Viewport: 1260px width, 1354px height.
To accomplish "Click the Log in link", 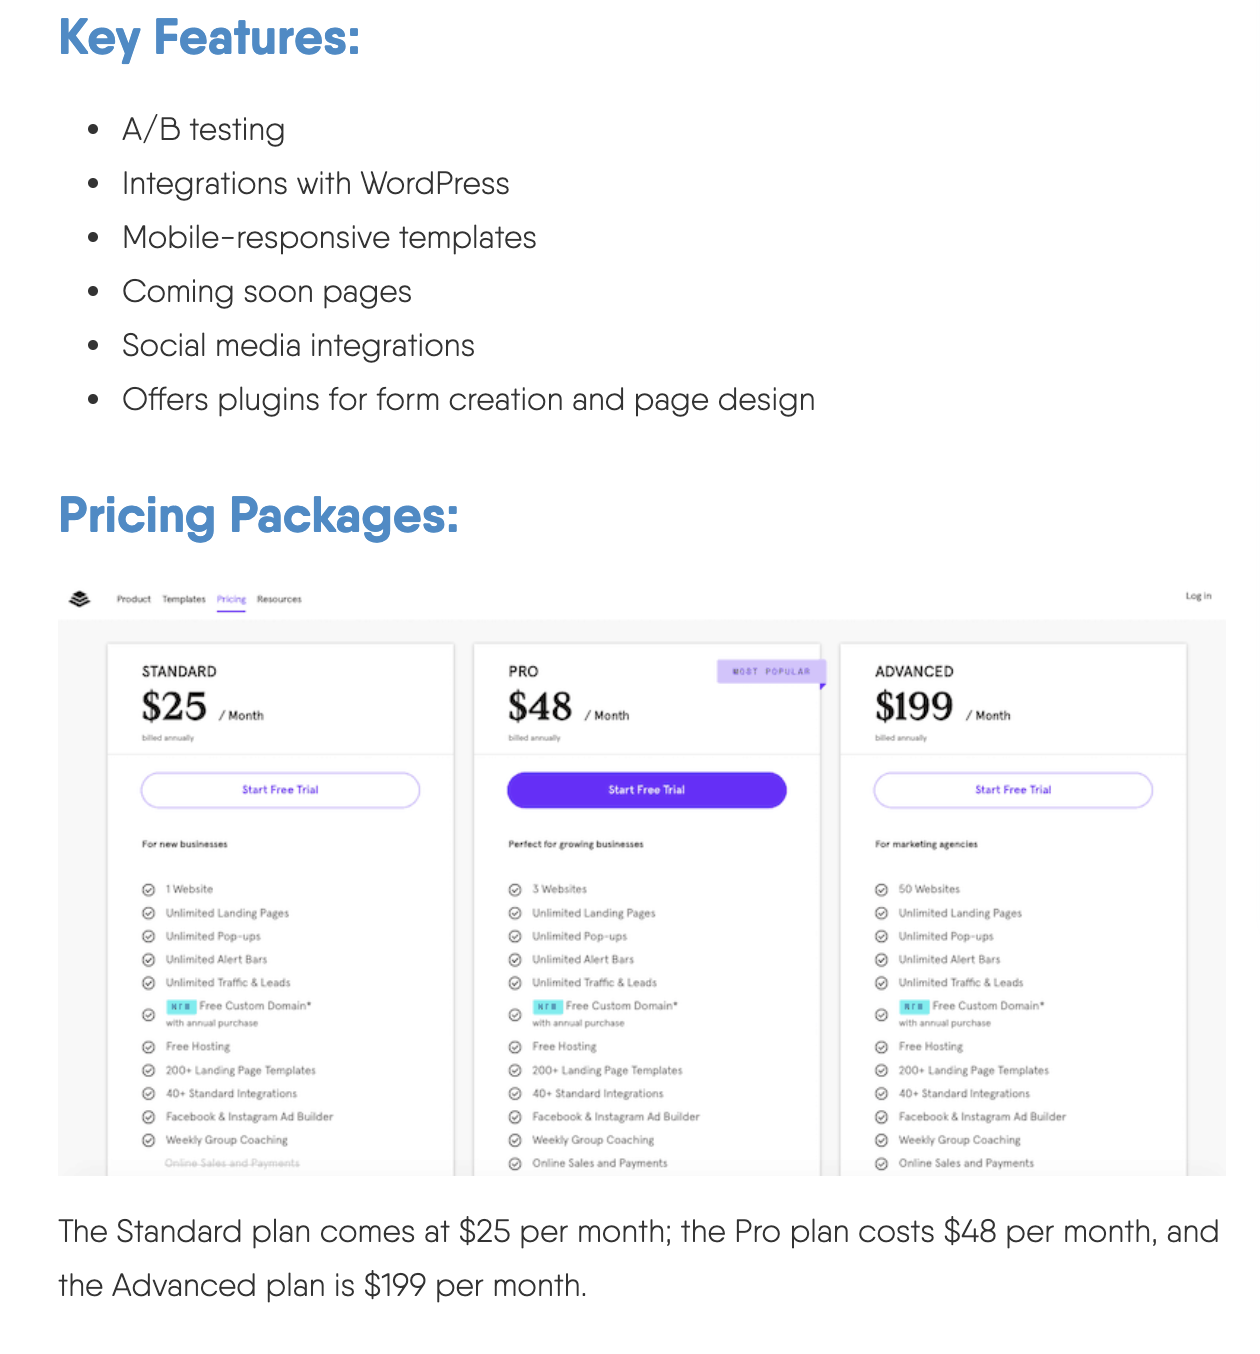I will [1198, 596].
